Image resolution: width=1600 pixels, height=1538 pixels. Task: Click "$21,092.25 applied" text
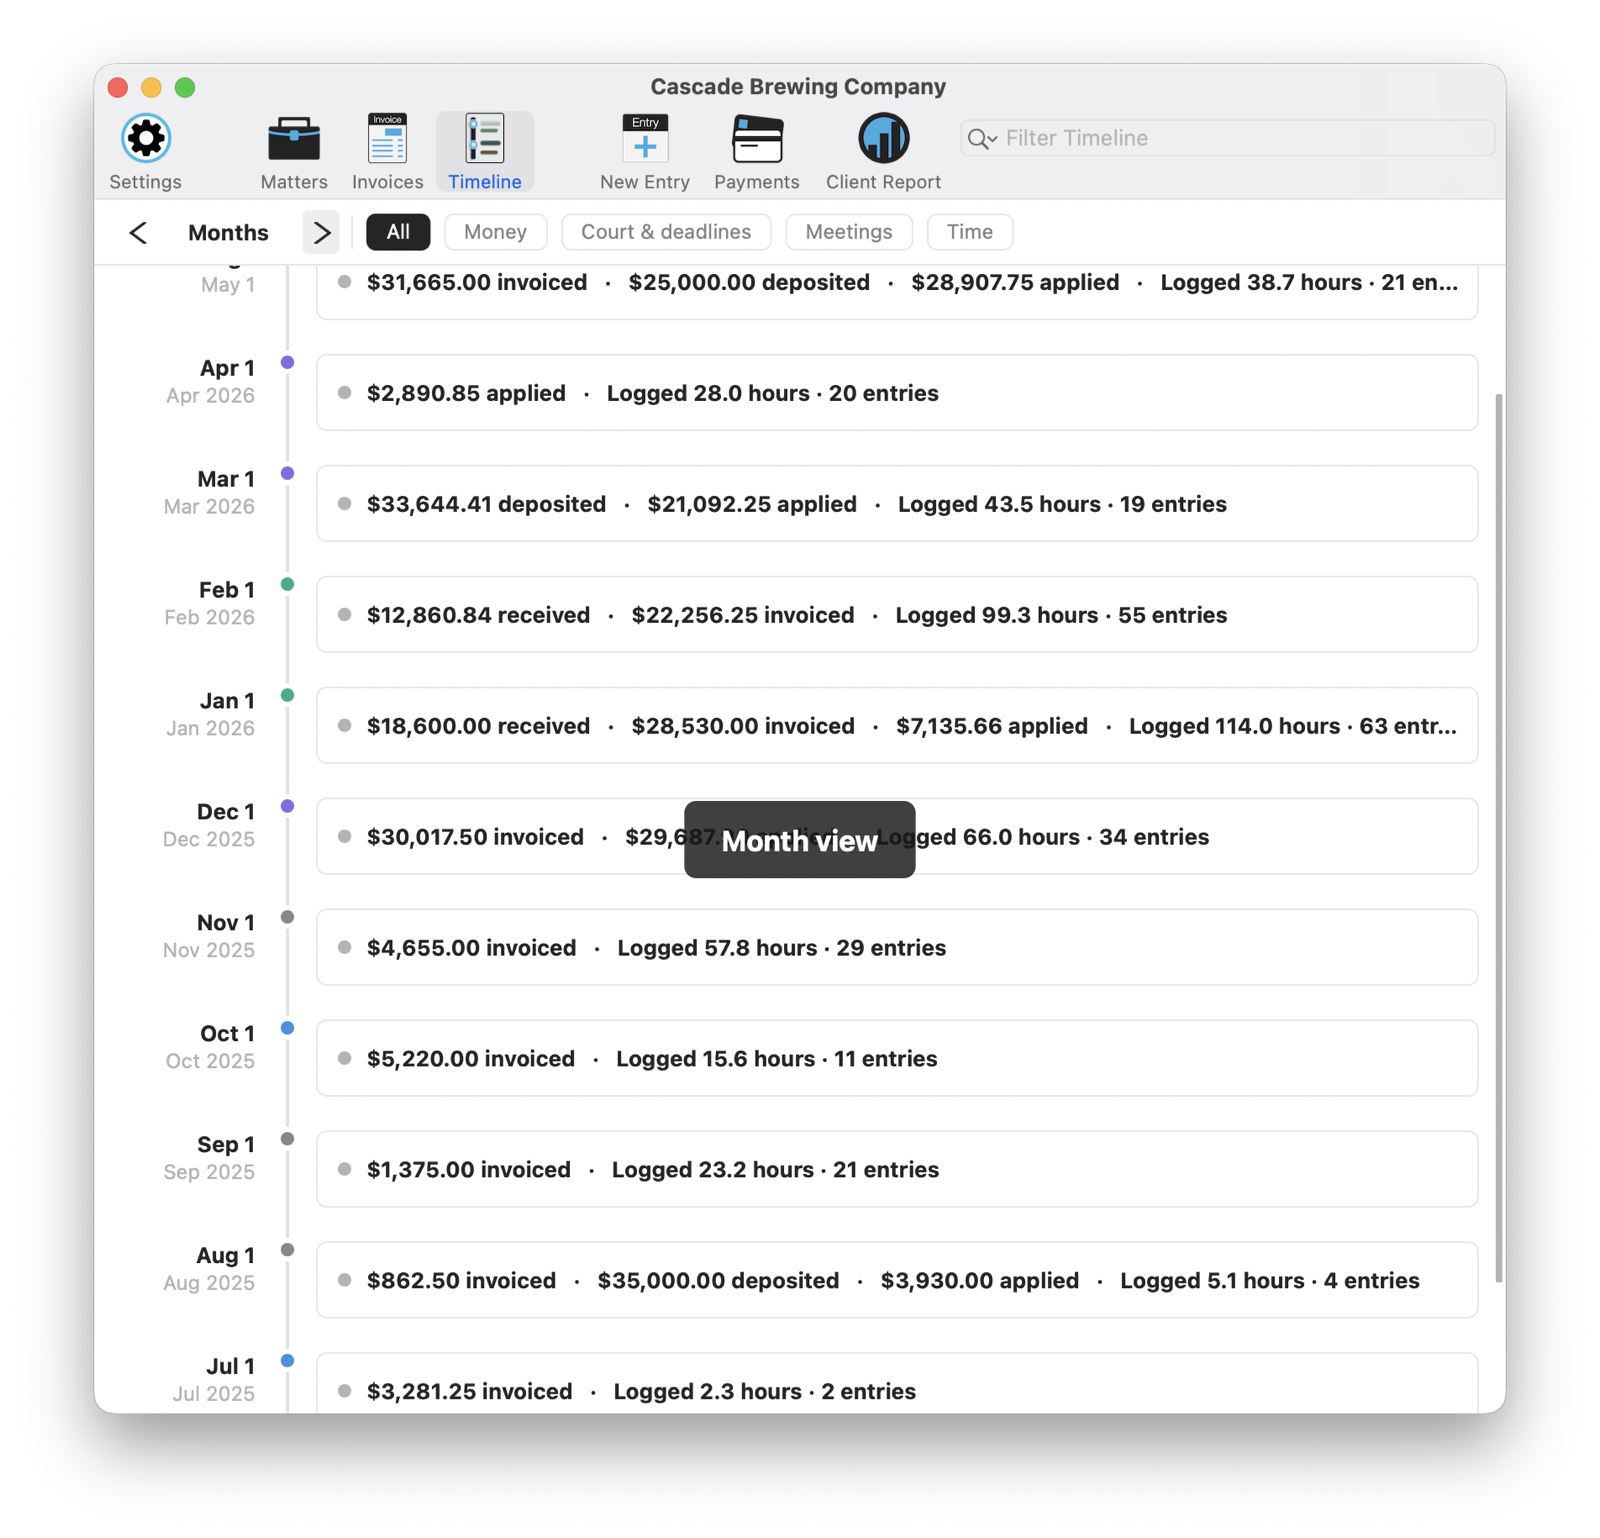[752, 505]
